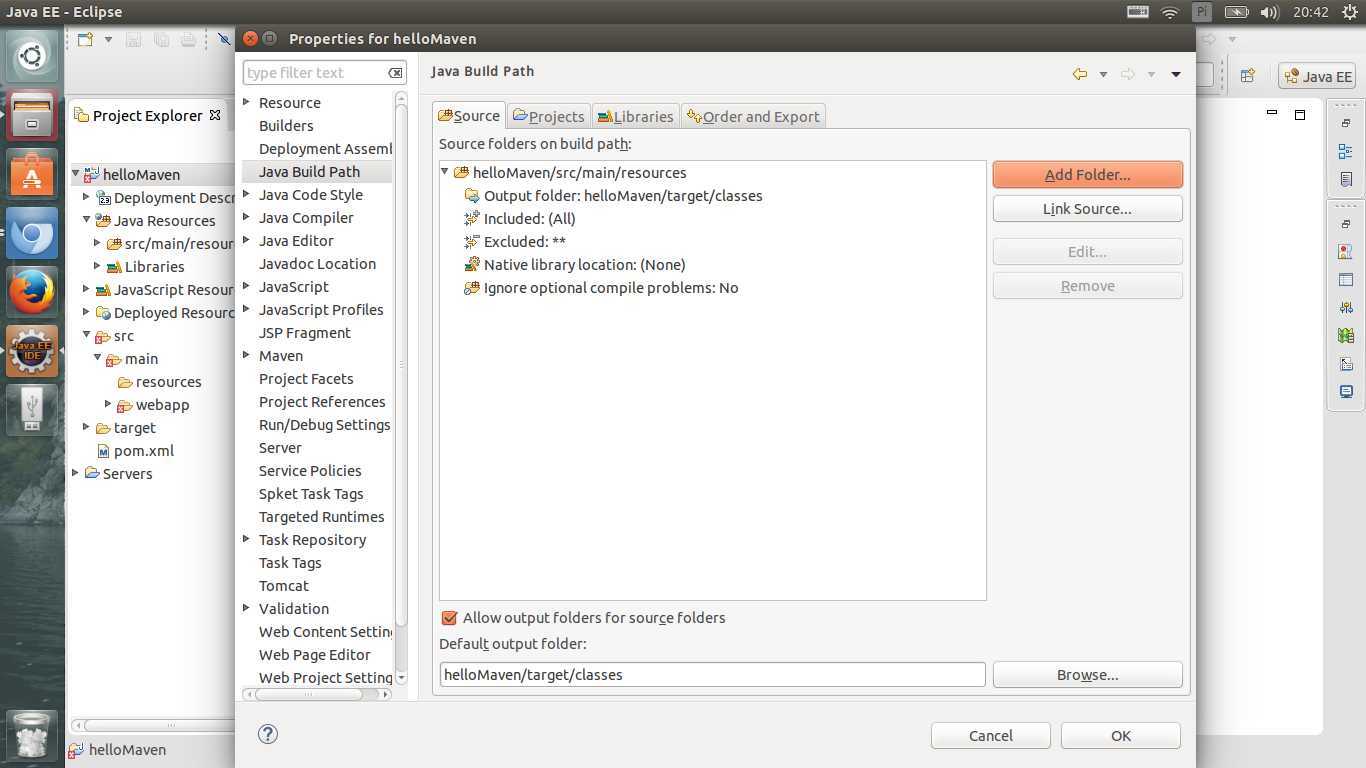Viewport: 1366px width, 768px height.
Task: Open the Targeted Runtimes page
Action: pyautogui.click(x=321, y=517)
